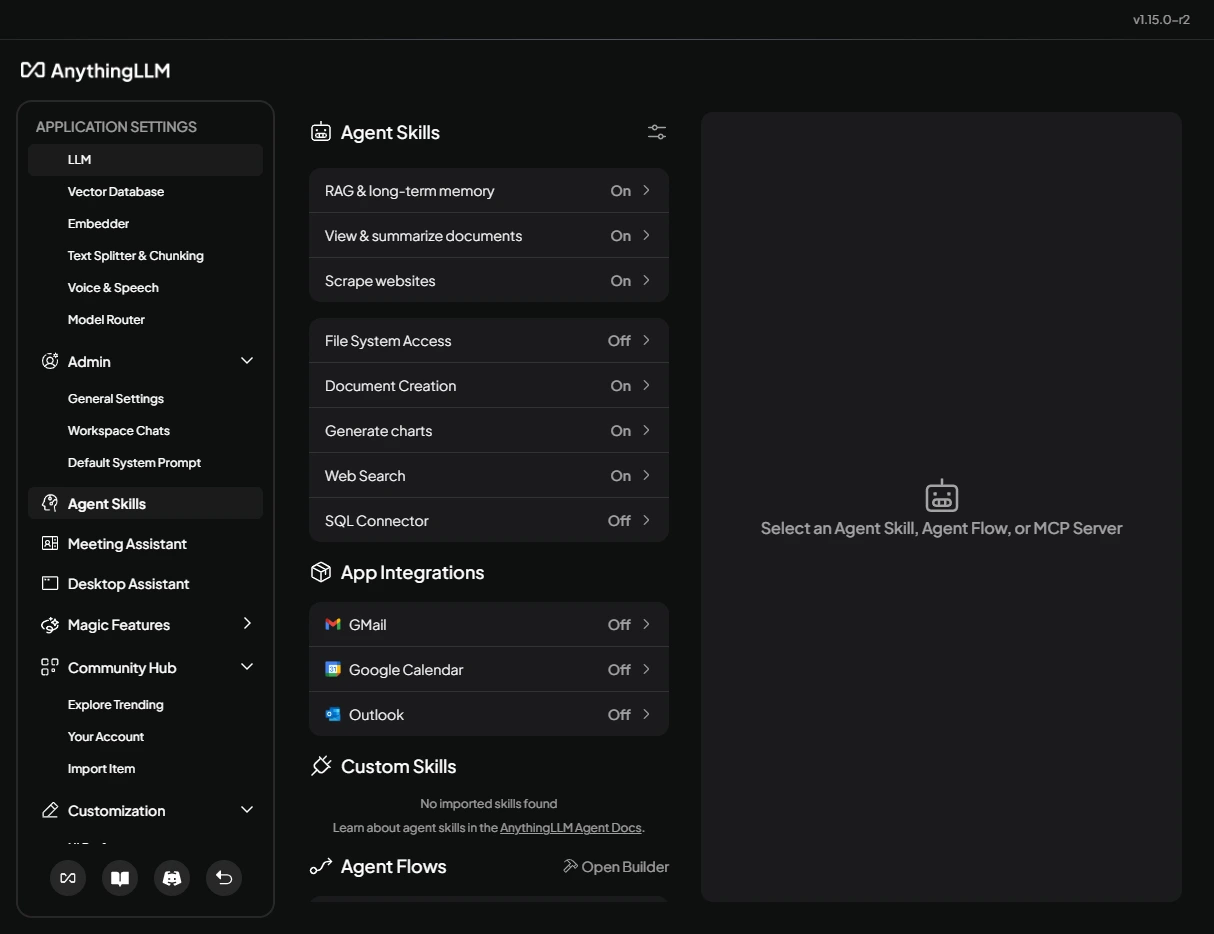1214x934 pixels.
Task: Open Discord via footer icon
Action: click(172, 878)
